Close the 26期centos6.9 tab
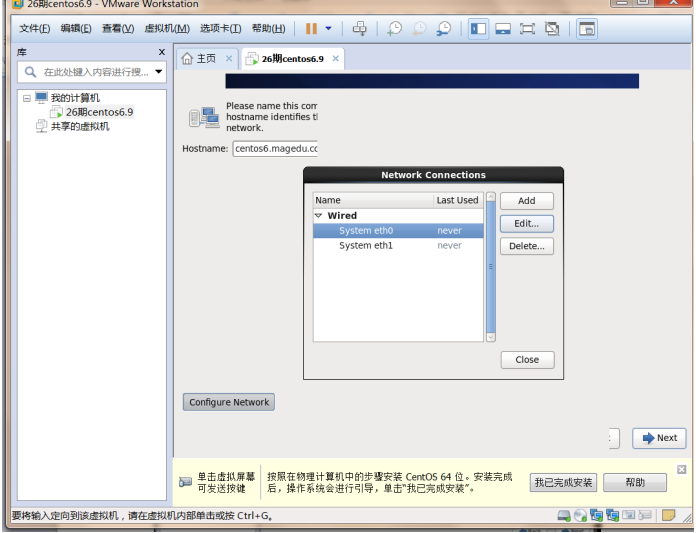696x533 pixels. coord(336,59)
